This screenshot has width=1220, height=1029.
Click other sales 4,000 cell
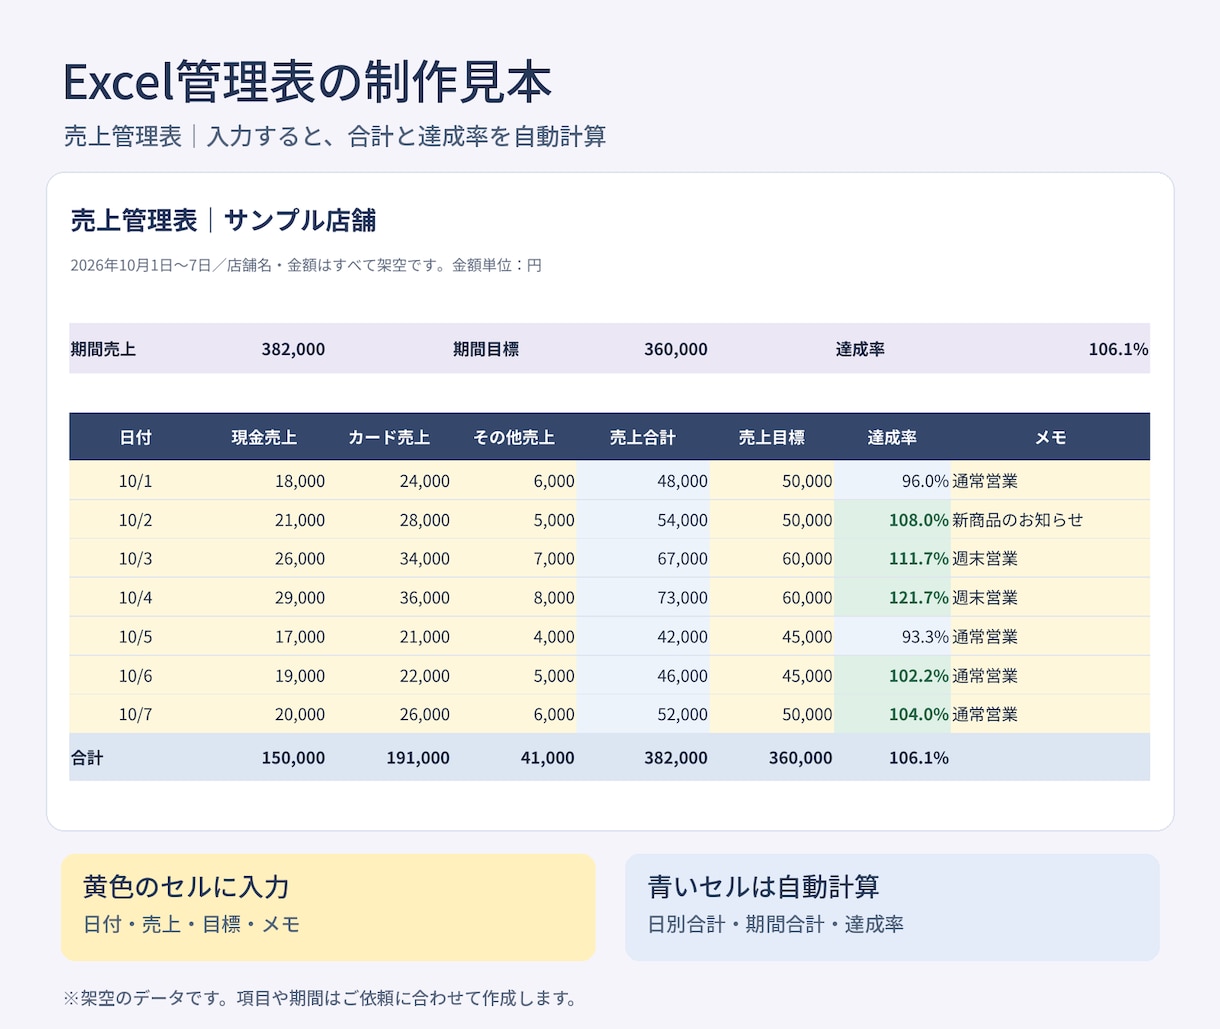[x=514, y=637]
